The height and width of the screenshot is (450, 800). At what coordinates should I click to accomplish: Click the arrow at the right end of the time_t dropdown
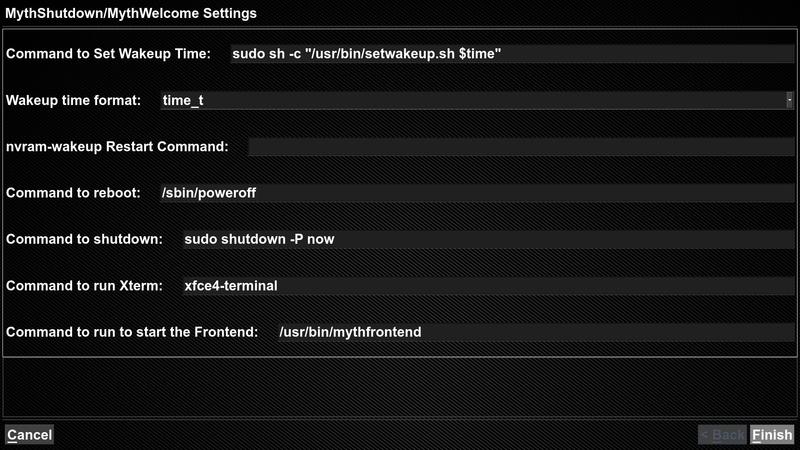point(789,100)
